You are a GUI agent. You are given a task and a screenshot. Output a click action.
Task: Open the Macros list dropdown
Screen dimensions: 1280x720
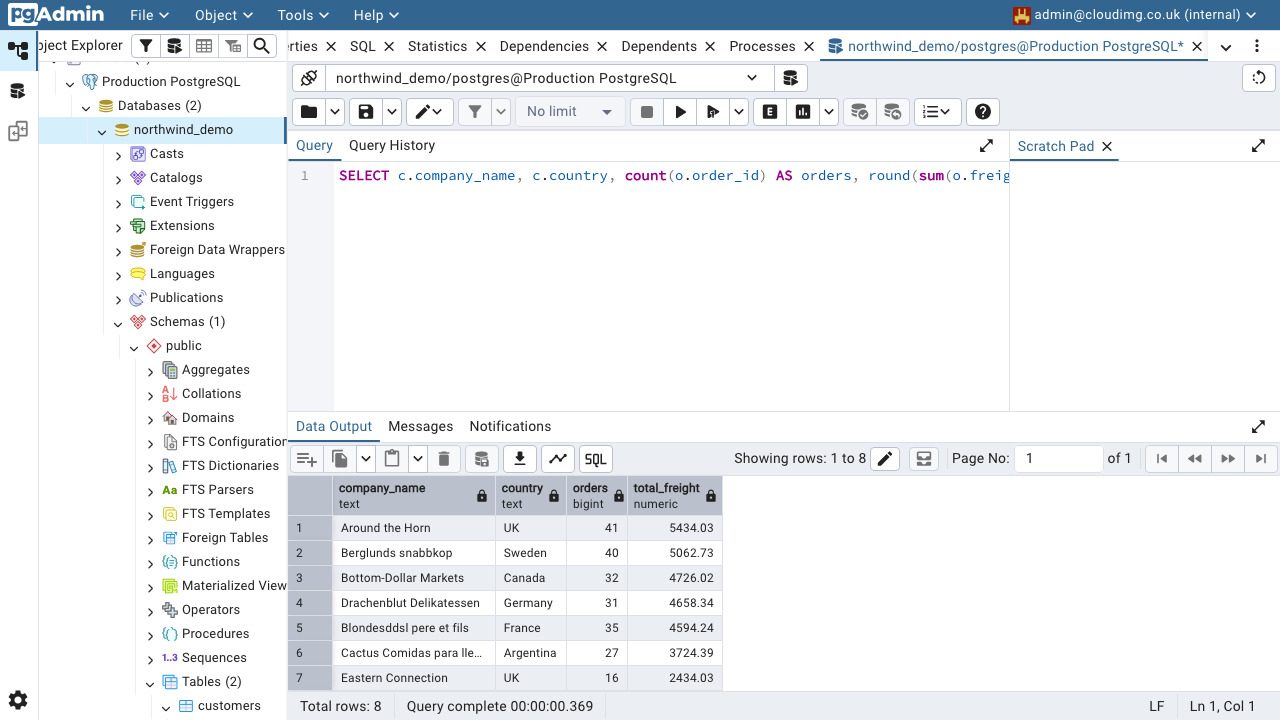click(937, 112)
